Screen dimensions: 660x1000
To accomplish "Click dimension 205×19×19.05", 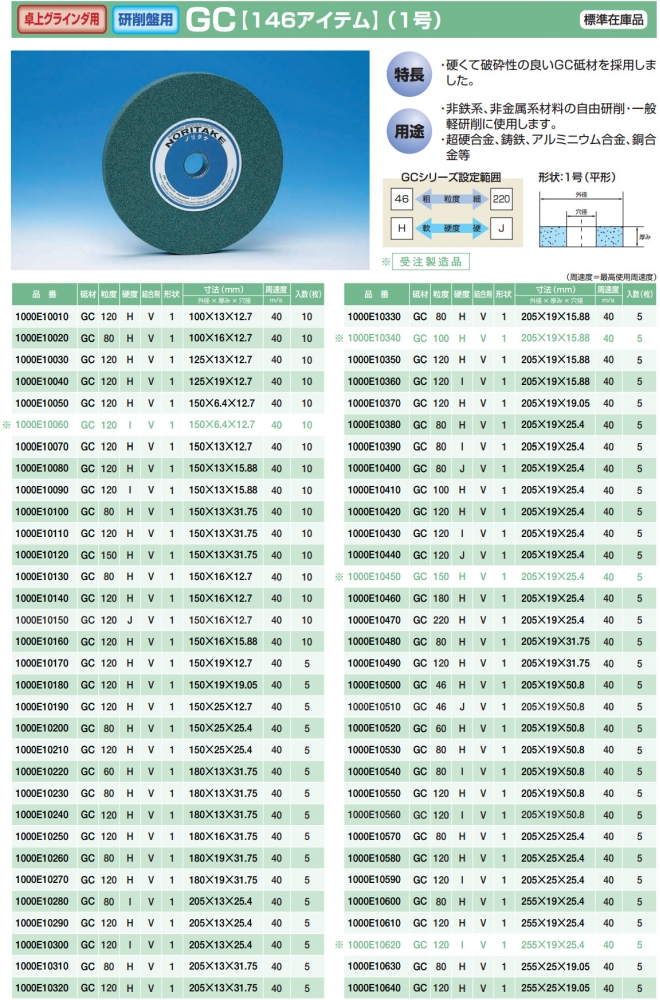I will click(555, 403).
